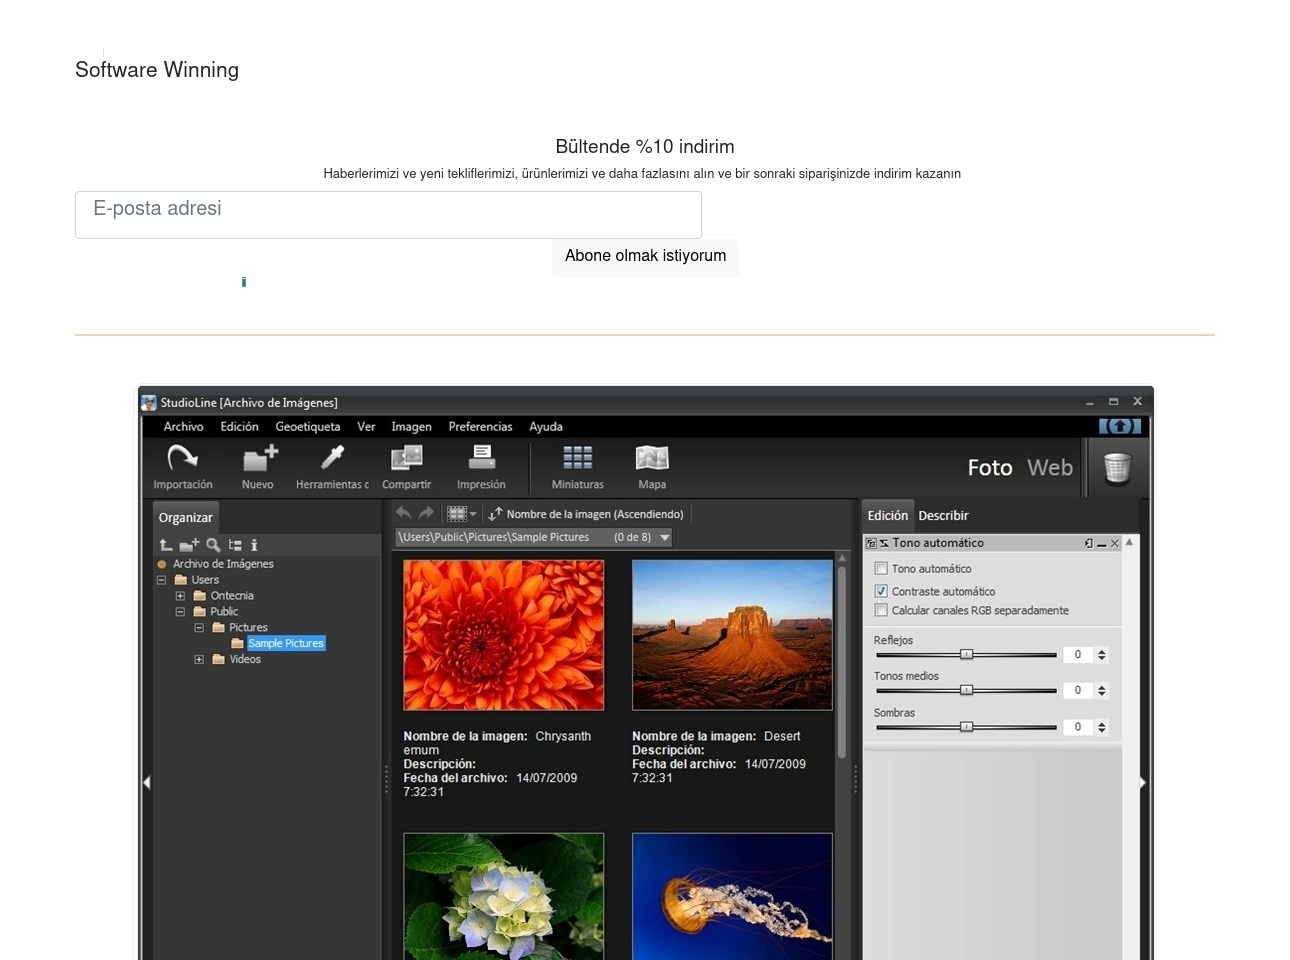Open the Imagen menu

coord(411,426)
